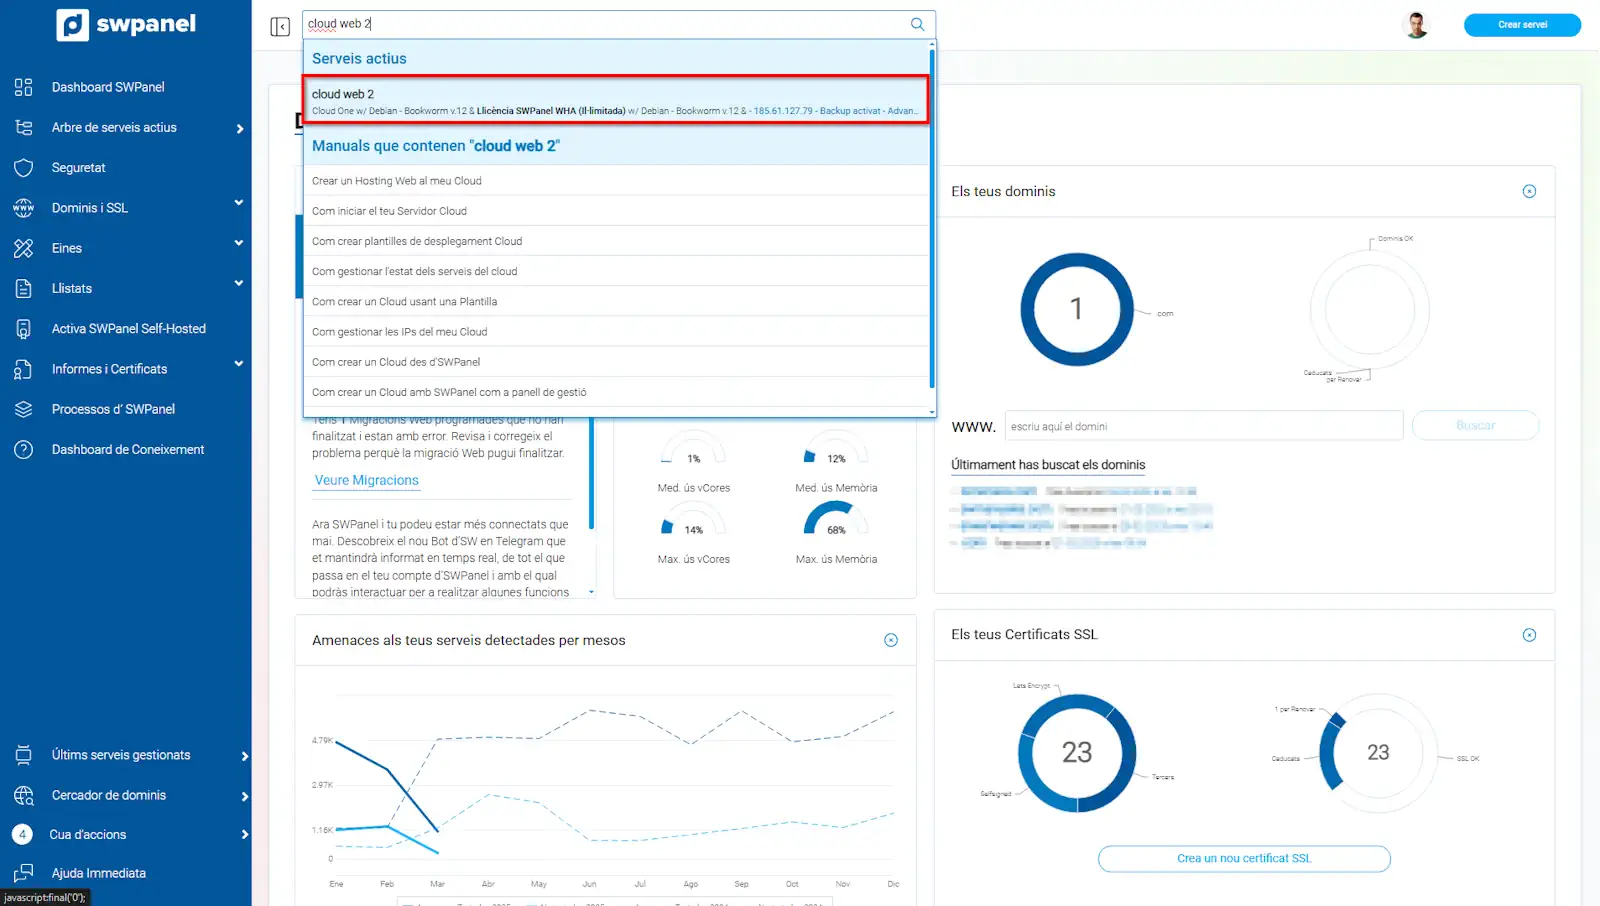Click the Cercador de dominis globe icon
1600x906 pixels.
point(24,795)
